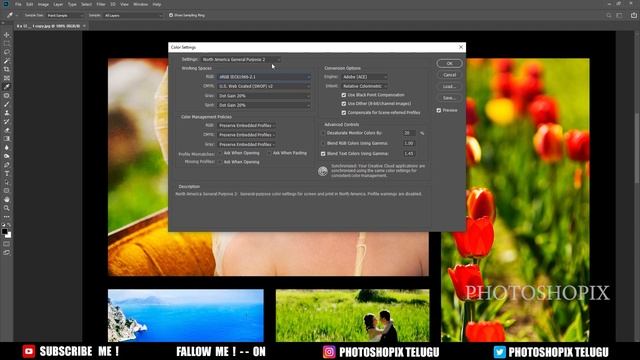Open the rendering Intent dropdown
This screenshot has width=640, height=360.
[364, 86]
